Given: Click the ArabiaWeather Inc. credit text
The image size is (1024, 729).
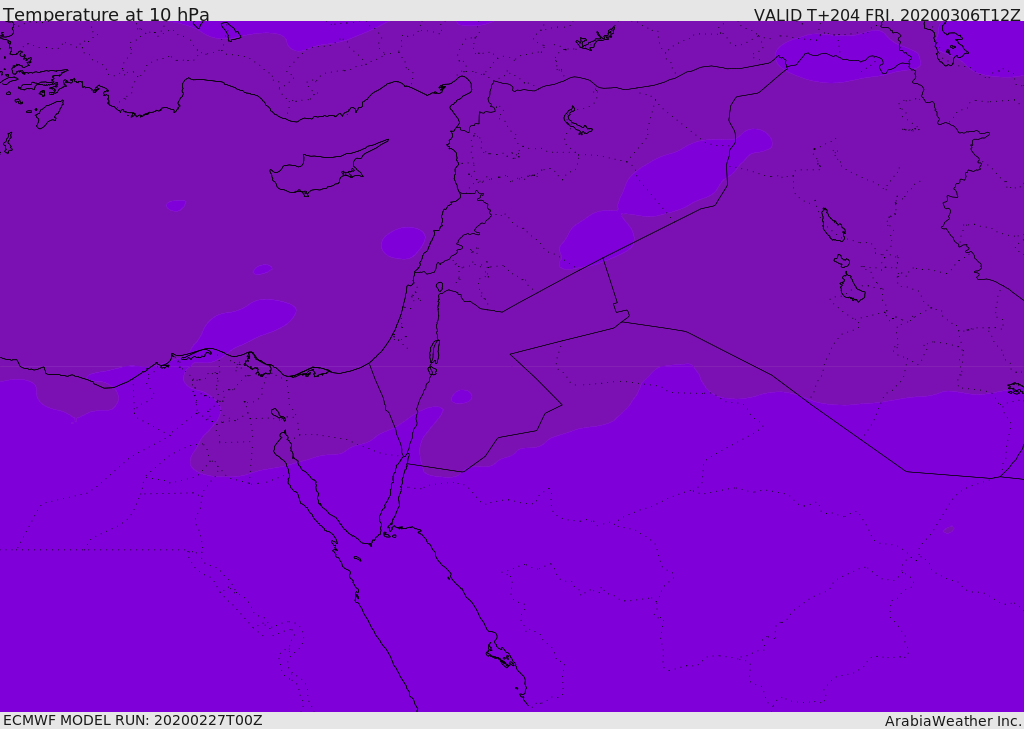Looking at the screenshot, I should tap(953, 721).
